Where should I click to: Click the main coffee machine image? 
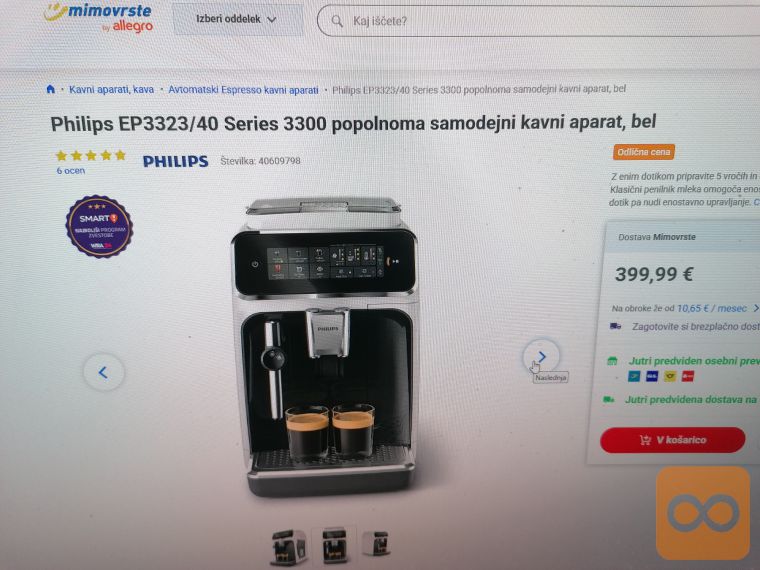click(325, 347)
